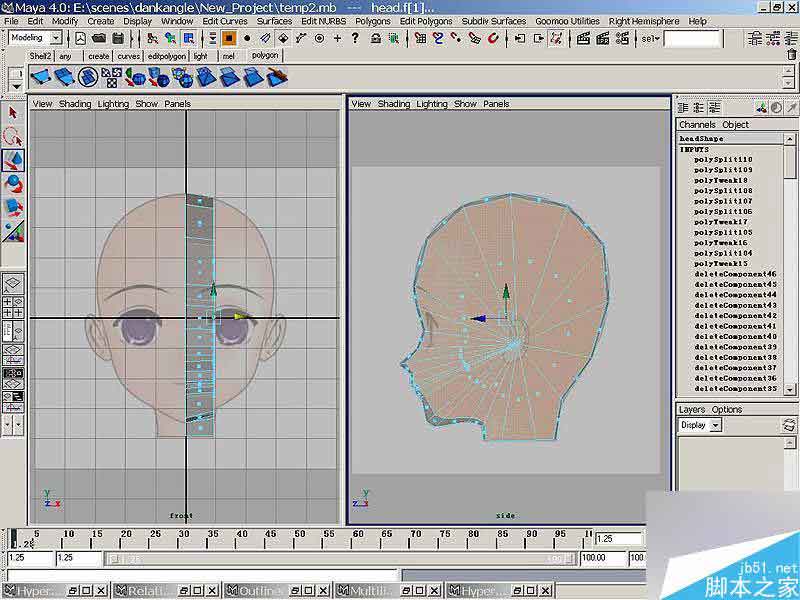Toggle the orange component mode selection button
Image resolution: width=800 pixels, height=600 pixels.
click(x=229, y=38)
